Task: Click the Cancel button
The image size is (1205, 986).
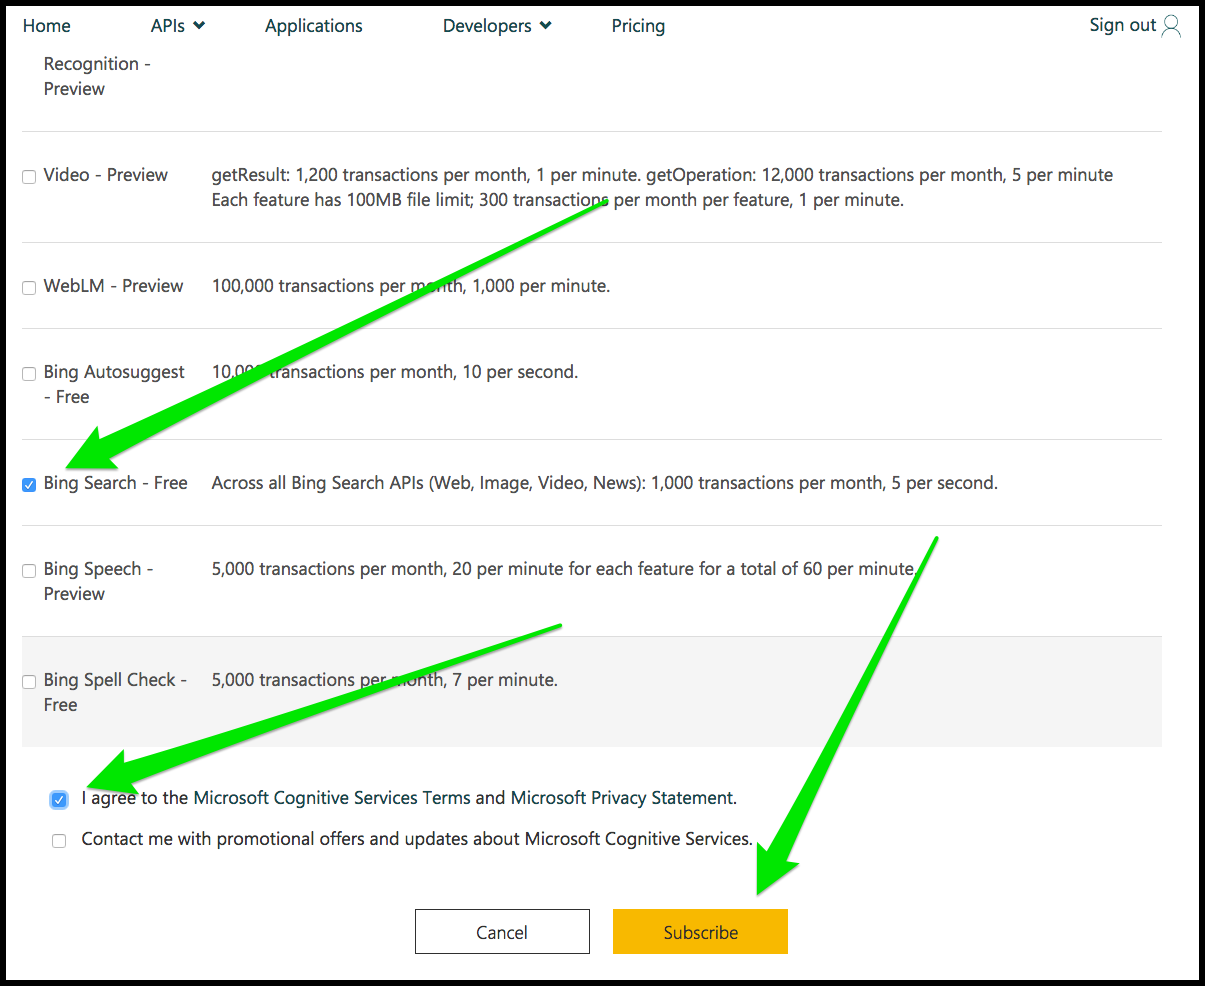Action: pos(502,932)
